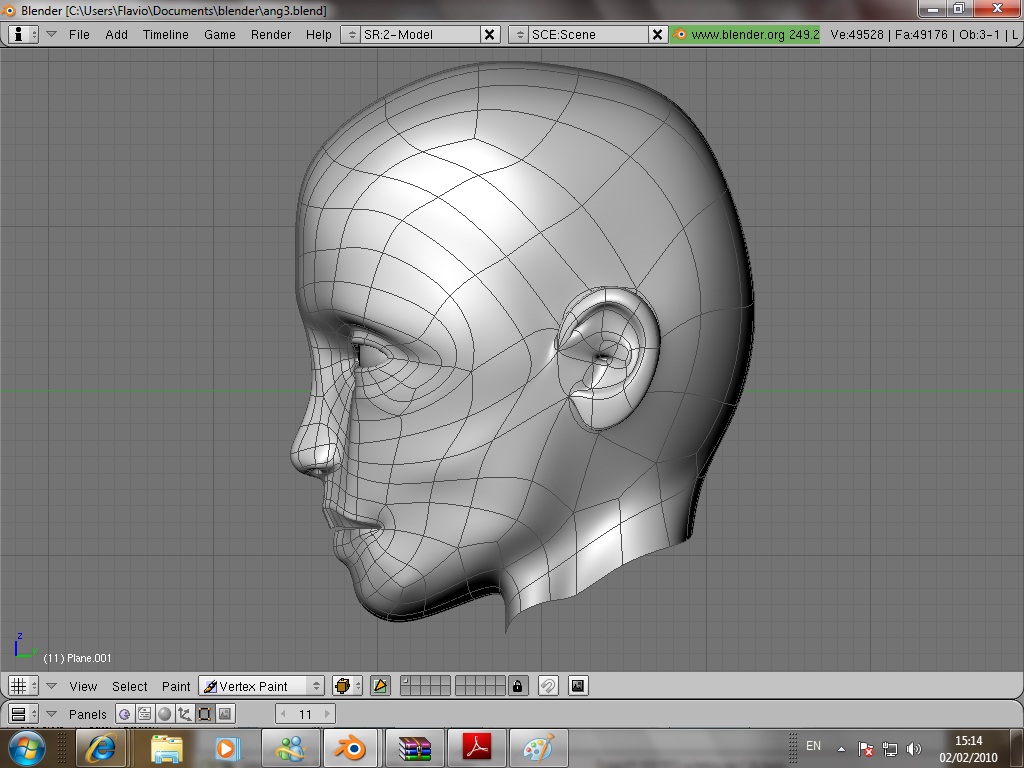Click the www.blender.org 249.2 link

746,34
